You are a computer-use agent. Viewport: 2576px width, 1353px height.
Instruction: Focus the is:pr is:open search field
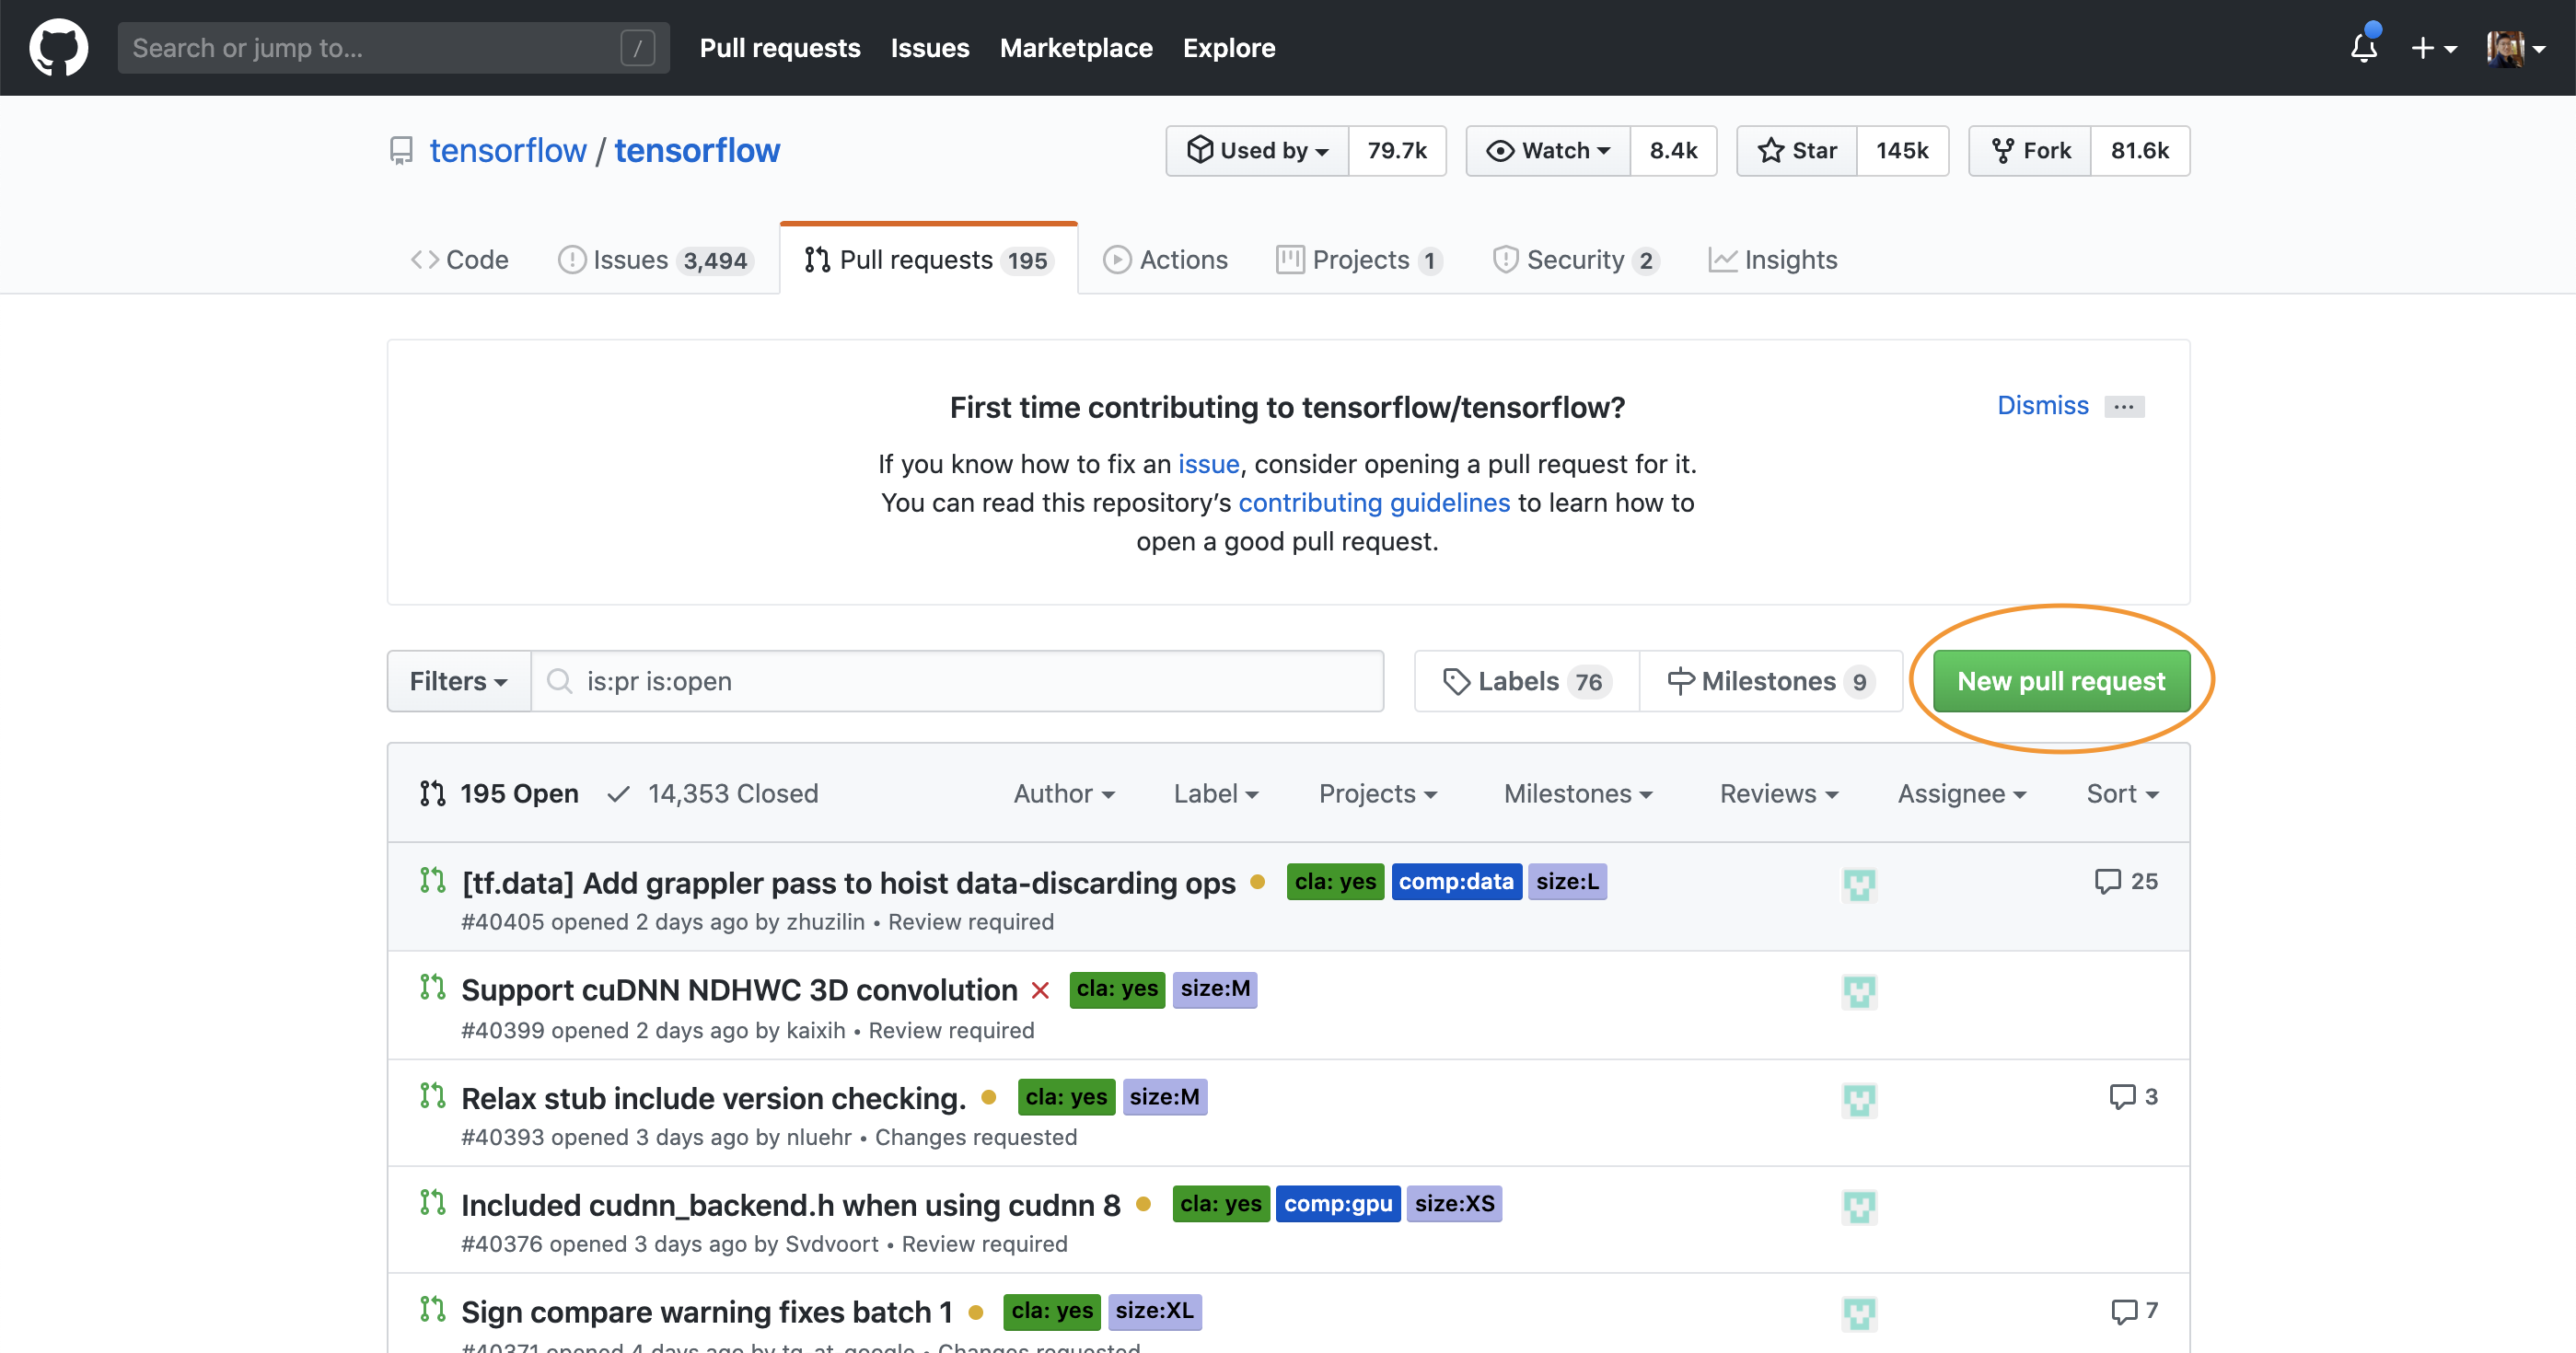tap(960, 681)
